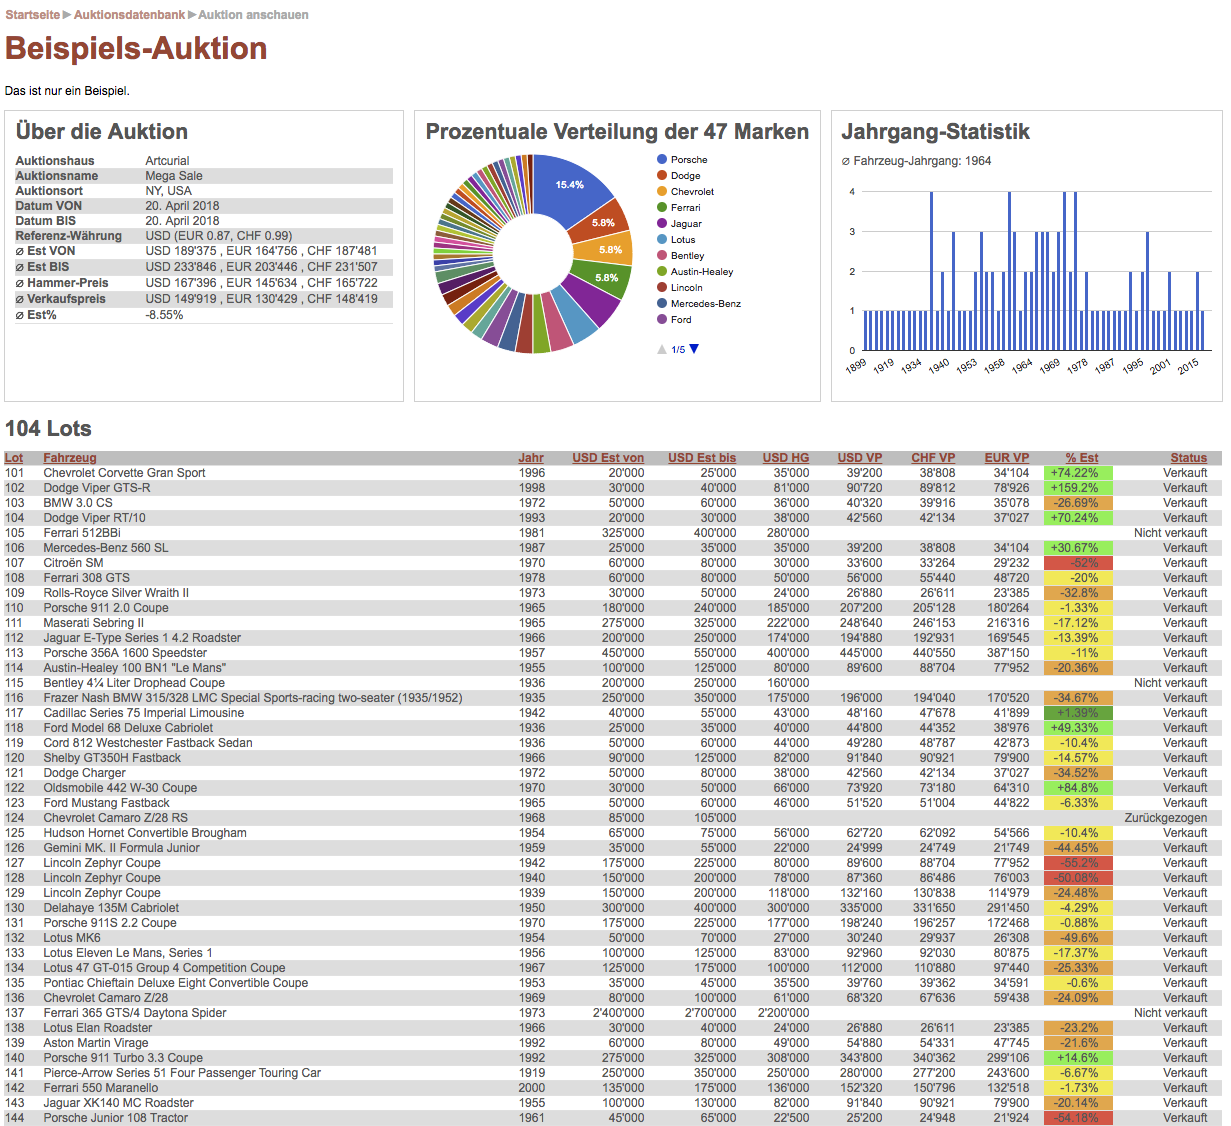Open the Startseite breadcrumb link
This screenshot has width=1231, height=1126.
tap(32, 15)
